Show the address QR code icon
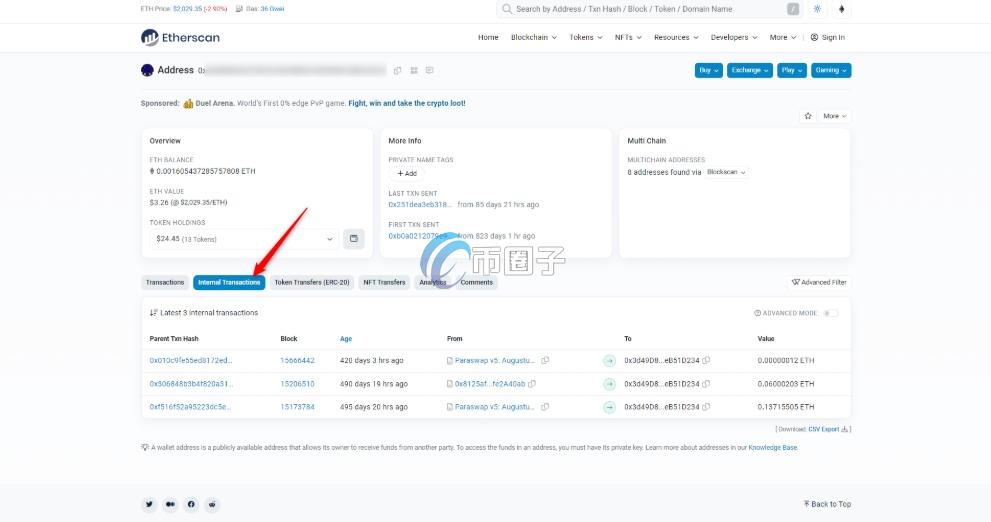This screenshot has width=991, height=522. (x=413, y=70)
